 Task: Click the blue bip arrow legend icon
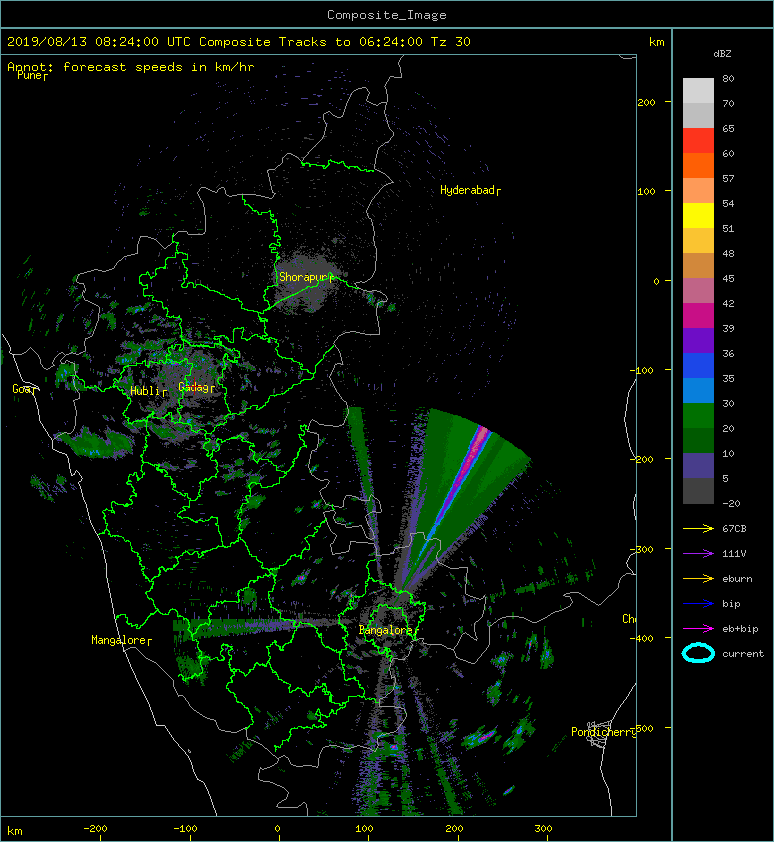698,604
